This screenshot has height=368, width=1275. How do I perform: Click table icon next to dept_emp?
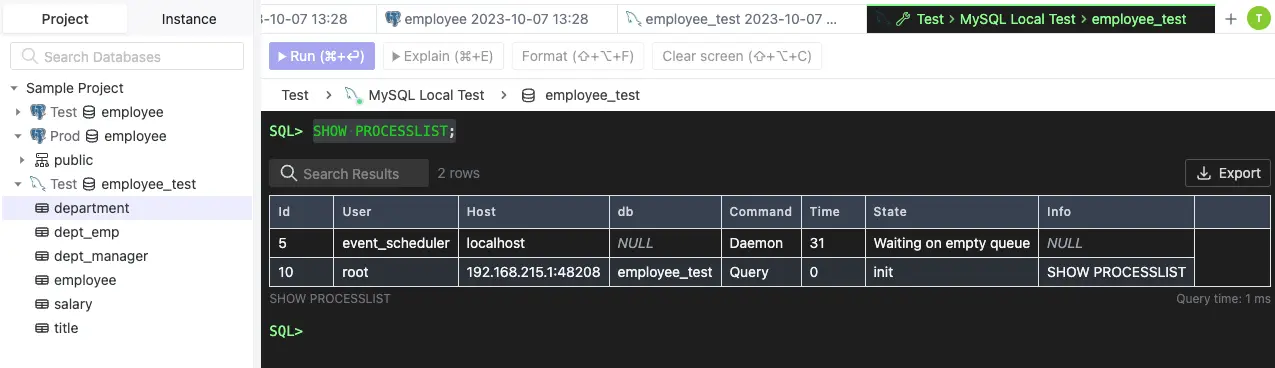click(42, 232)
